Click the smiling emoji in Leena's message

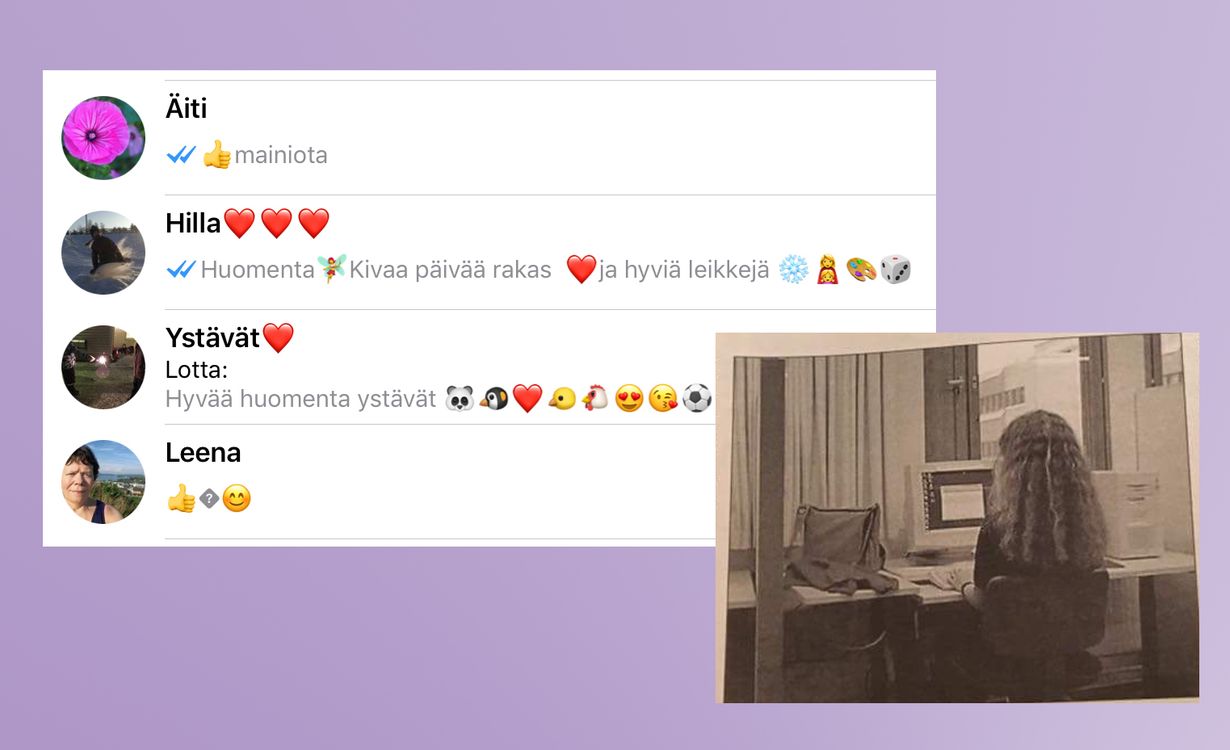click(237, 498)
